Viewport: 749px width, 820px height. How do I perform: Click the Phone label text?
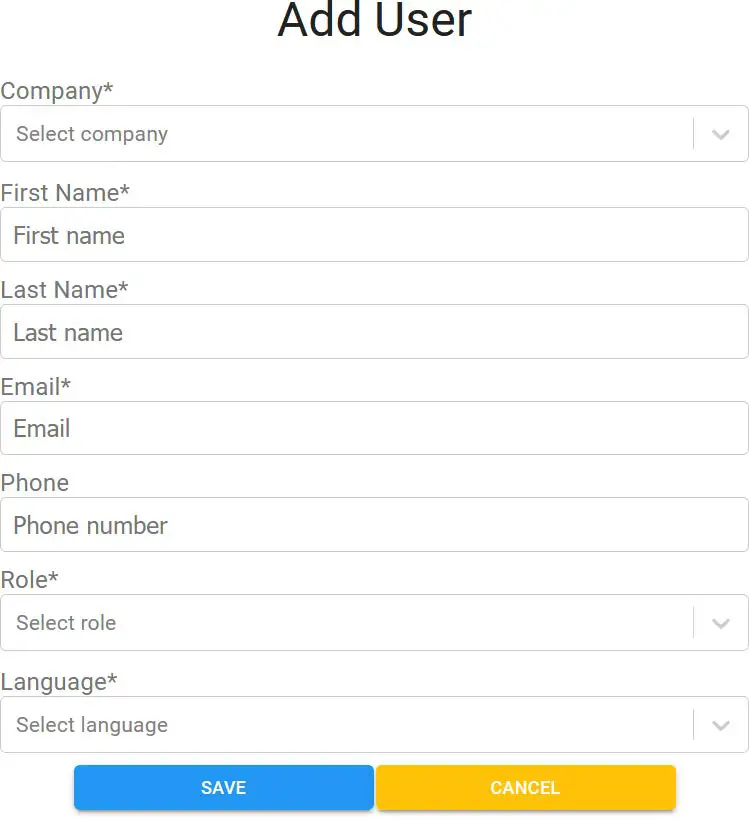35,483
